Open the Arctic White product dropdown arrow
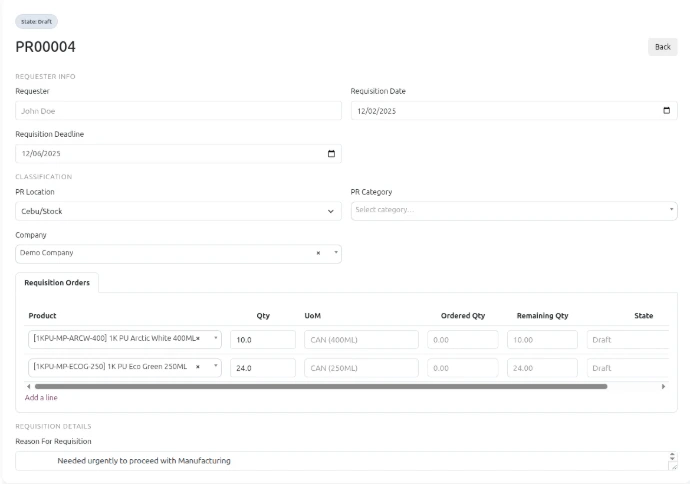The image size is (690, 484). pyautogui.click(x=216, y=339)
